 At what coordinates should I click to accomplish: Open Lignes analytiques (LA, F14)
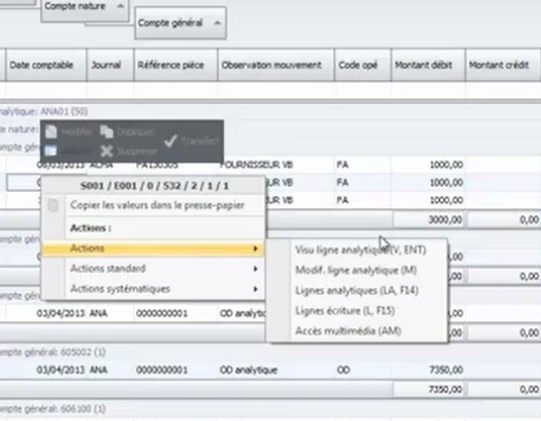coord(357,291)
